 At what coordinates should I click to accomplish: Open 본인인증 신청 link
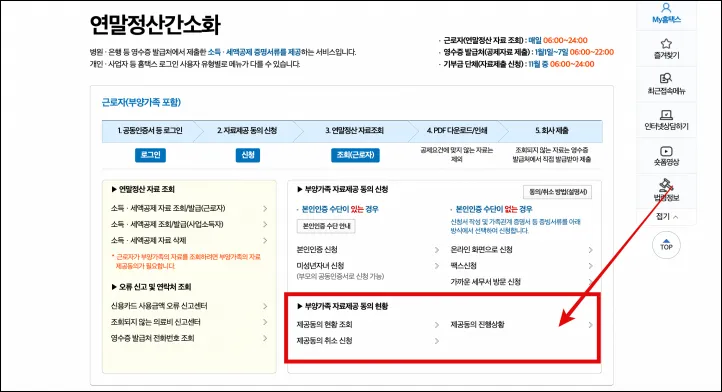tap(317, 250)
